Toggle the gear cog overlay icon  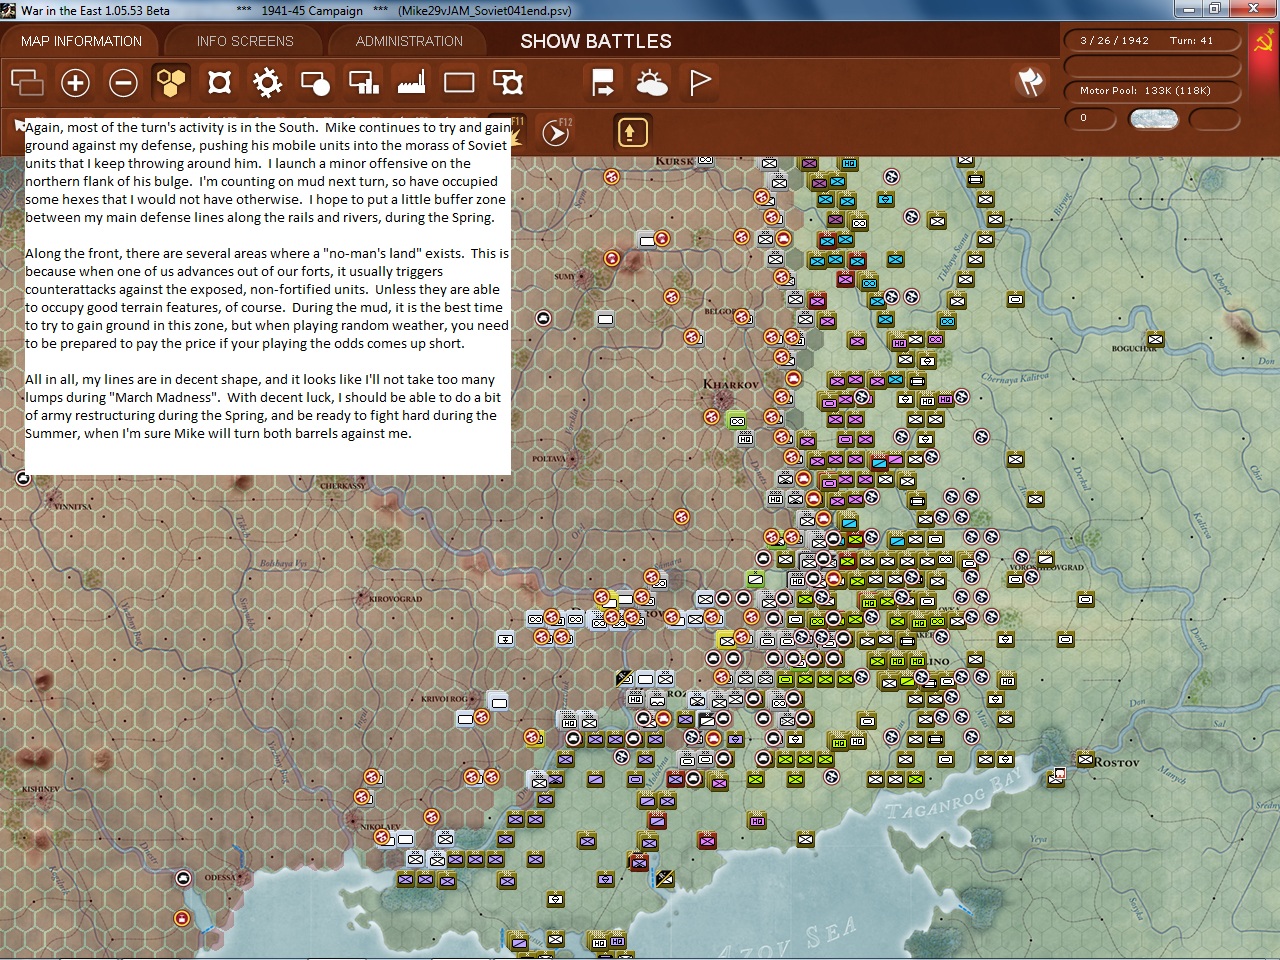point(267,82)
